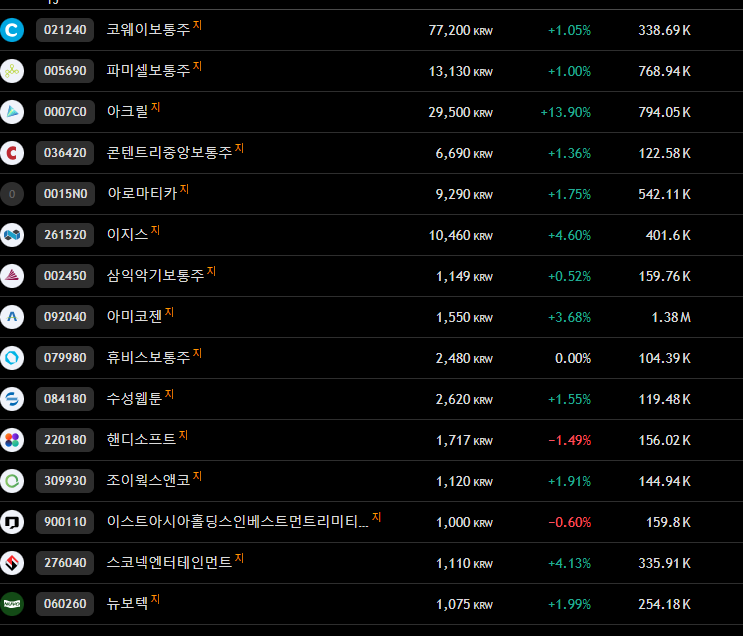This screenshot has height=636, width=743.
Task: Open the 스코넥엔터테인먼트 stock link
Action: (x=170, y=563)
